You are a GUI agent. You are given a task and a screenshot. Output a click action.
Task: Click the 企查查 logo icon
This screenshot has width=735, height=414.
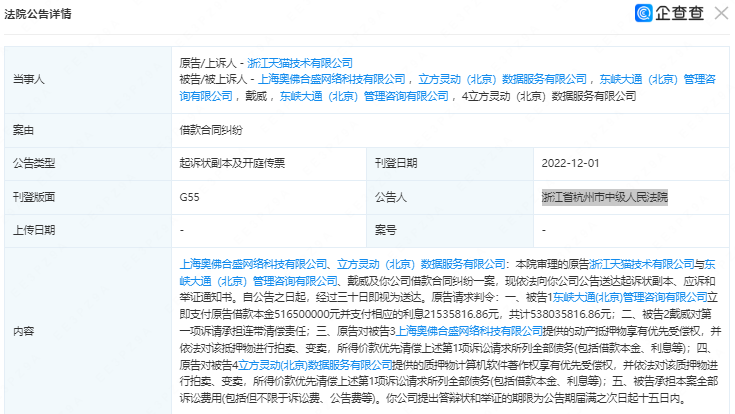click(644, 13)
